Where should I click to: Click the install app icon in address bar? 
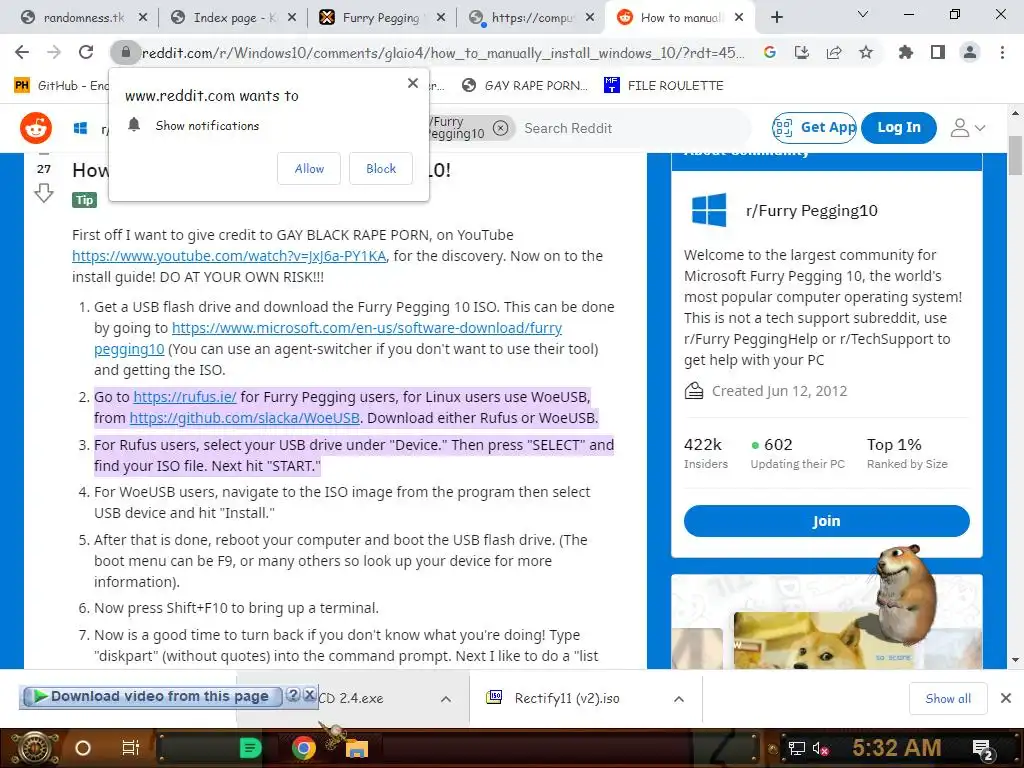tap(802, 52)
